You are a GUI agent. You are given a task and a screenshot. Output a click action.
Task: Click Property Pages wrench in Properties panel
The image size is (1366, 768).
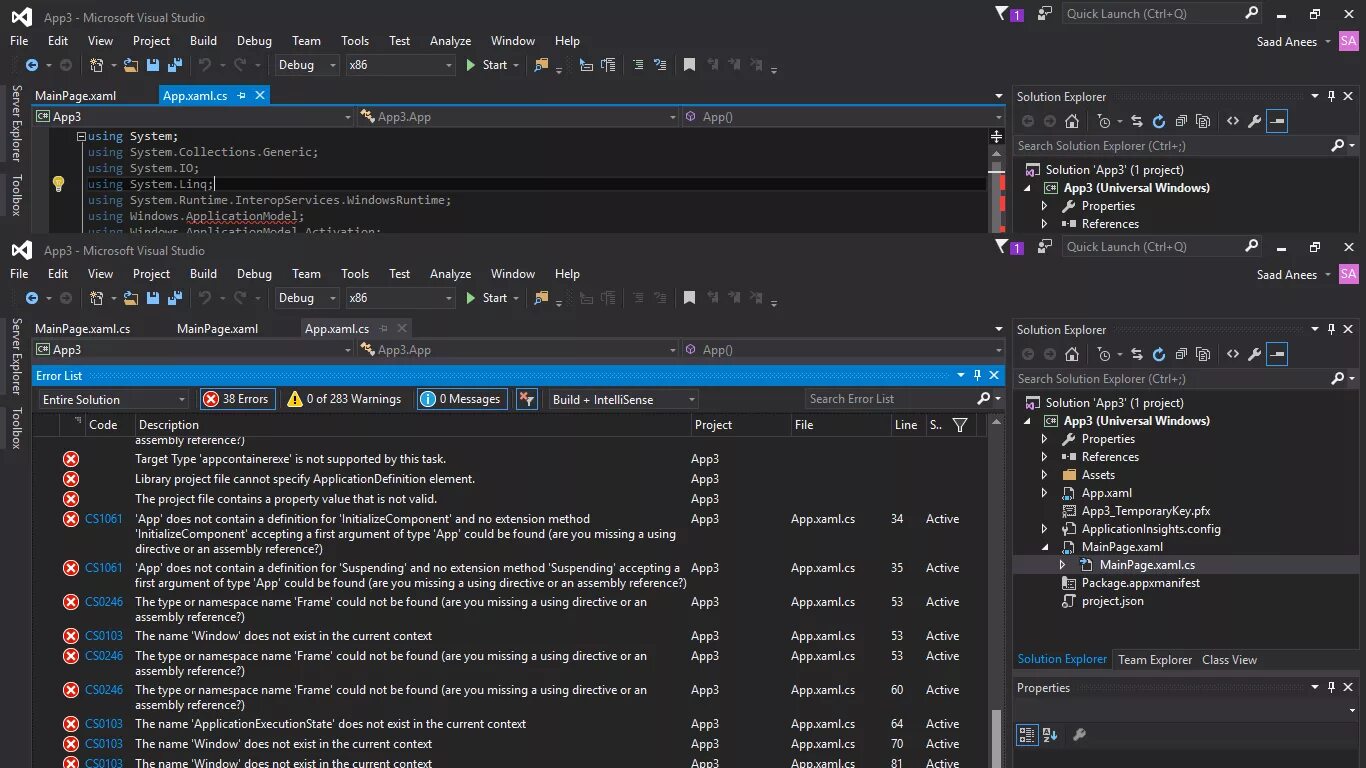point(1079,735)
